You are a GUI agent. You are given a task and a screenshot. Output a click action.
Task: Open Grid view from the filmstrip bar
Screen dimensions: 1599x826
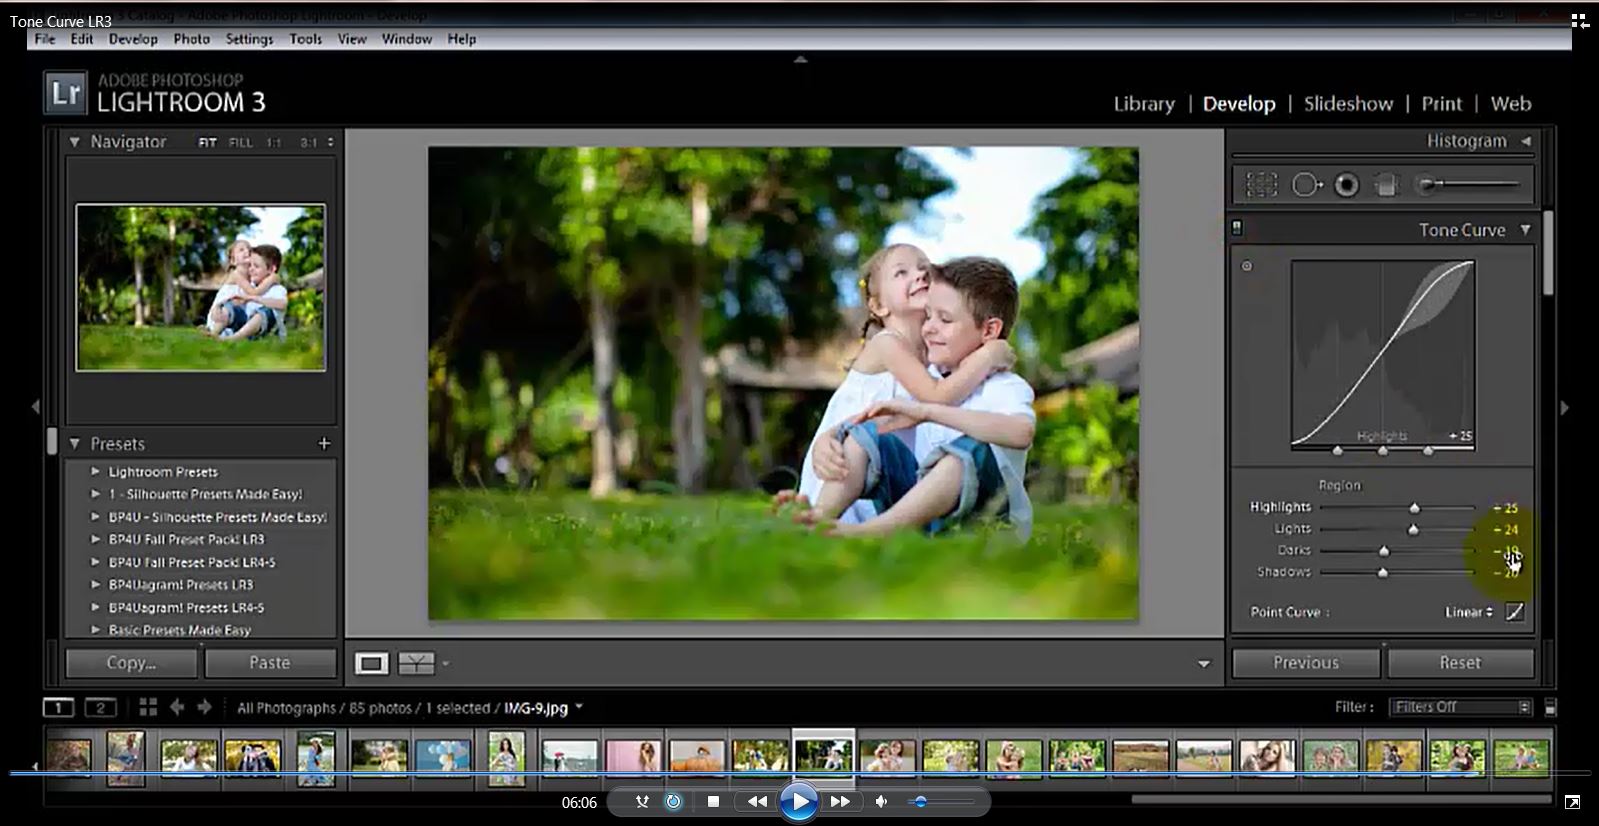(x=148, y=707)
